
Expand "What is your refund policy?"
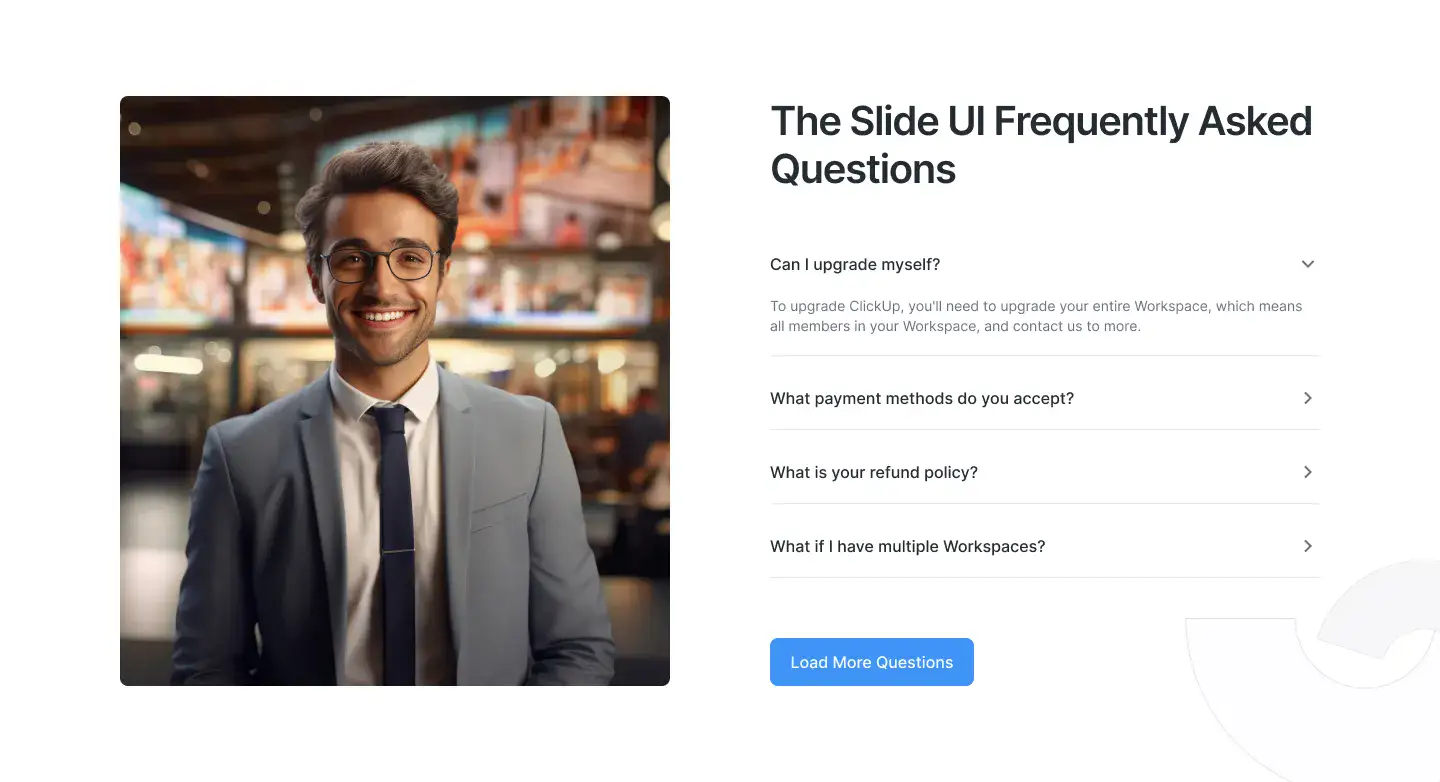[x=874, y=472]
